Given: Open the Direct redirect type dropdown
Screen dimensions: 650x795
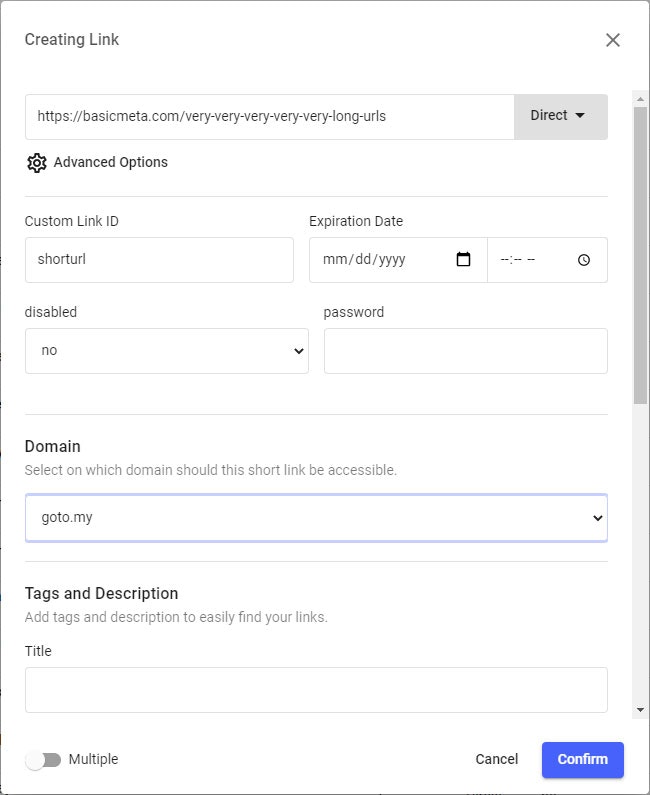Looking at the screenshot, I should [x=560, y=116].
